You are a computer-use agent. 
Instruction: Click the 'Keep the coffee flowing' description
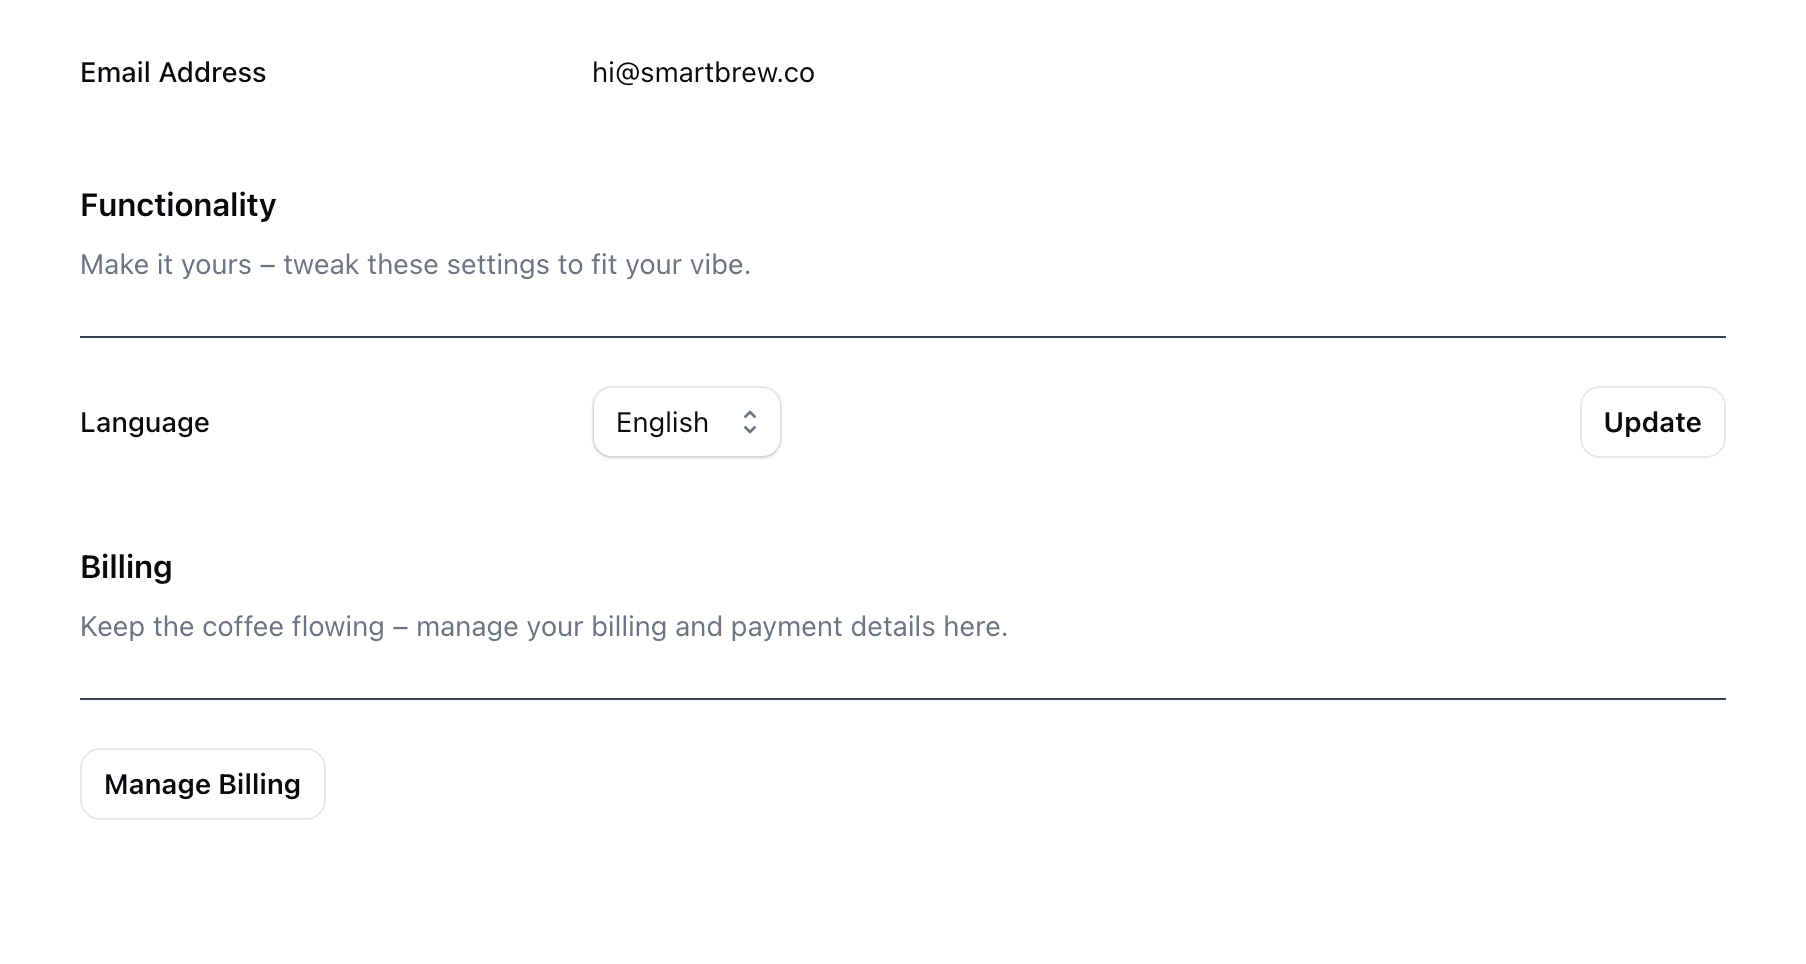click(x=543, y=627)
